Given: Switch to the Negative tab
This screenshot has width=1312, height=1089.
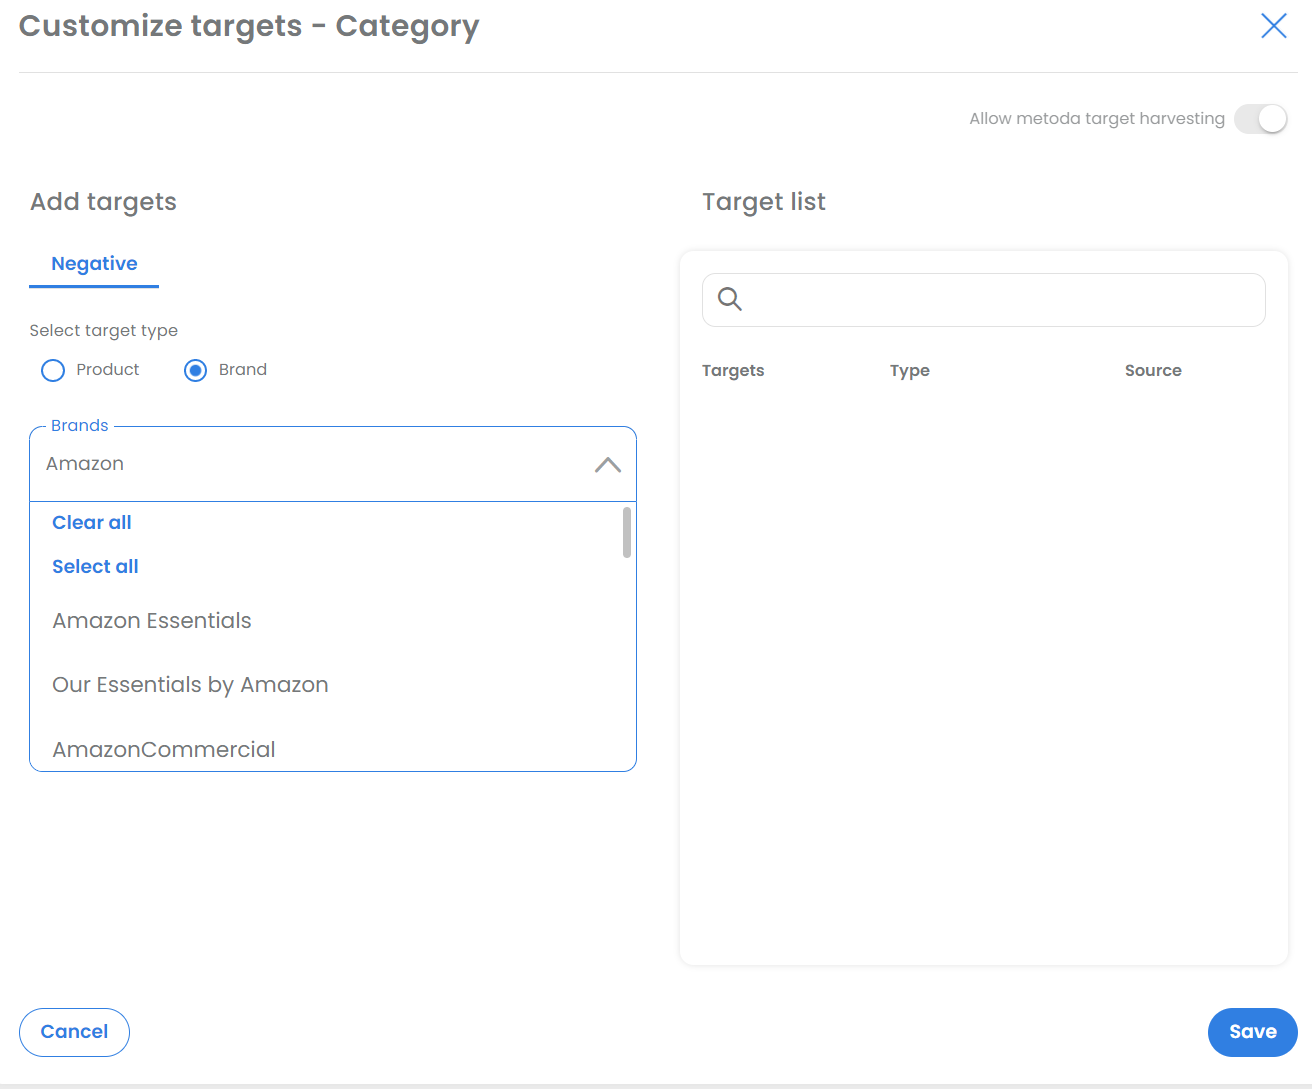Looking at the screenshot, I should (x=94, y=264).
